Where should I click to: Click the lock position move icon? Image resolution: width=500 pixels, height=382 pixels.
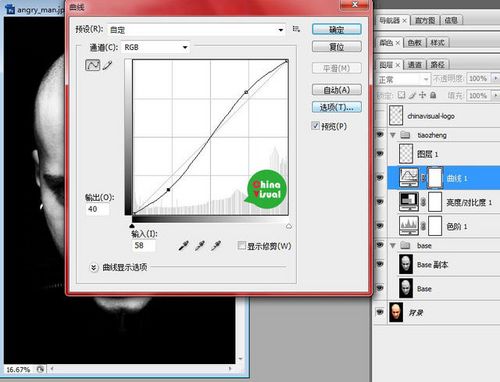[x=423, y=95]
